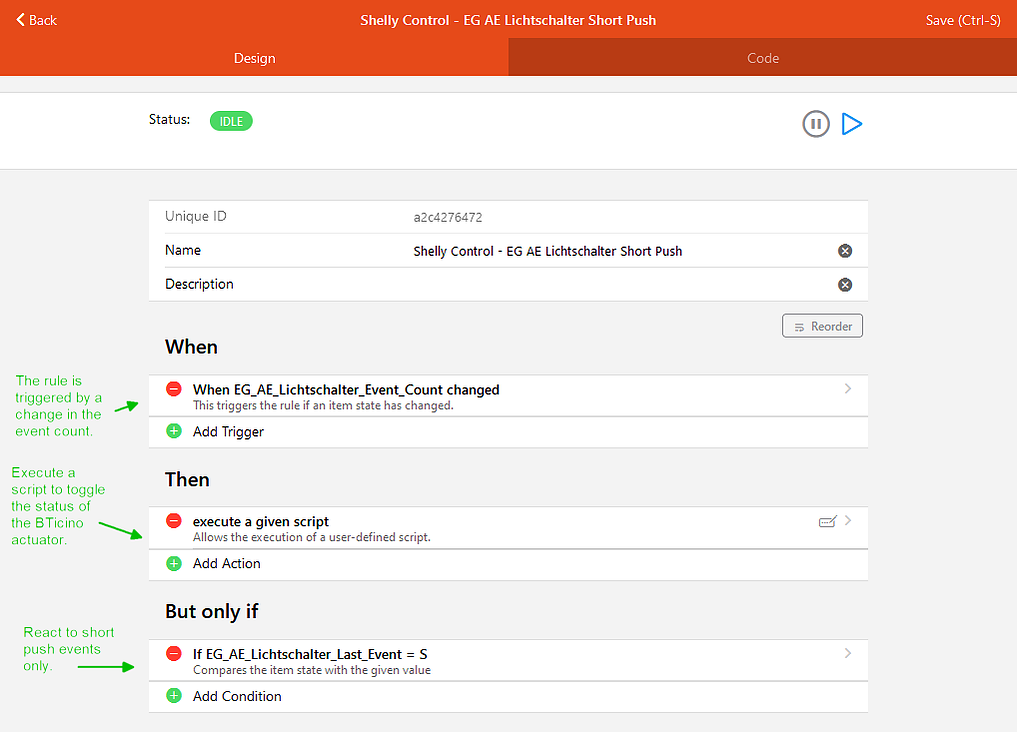
Task: Save the rule with Save (Ctrl-S)
Action: point(963,20)
